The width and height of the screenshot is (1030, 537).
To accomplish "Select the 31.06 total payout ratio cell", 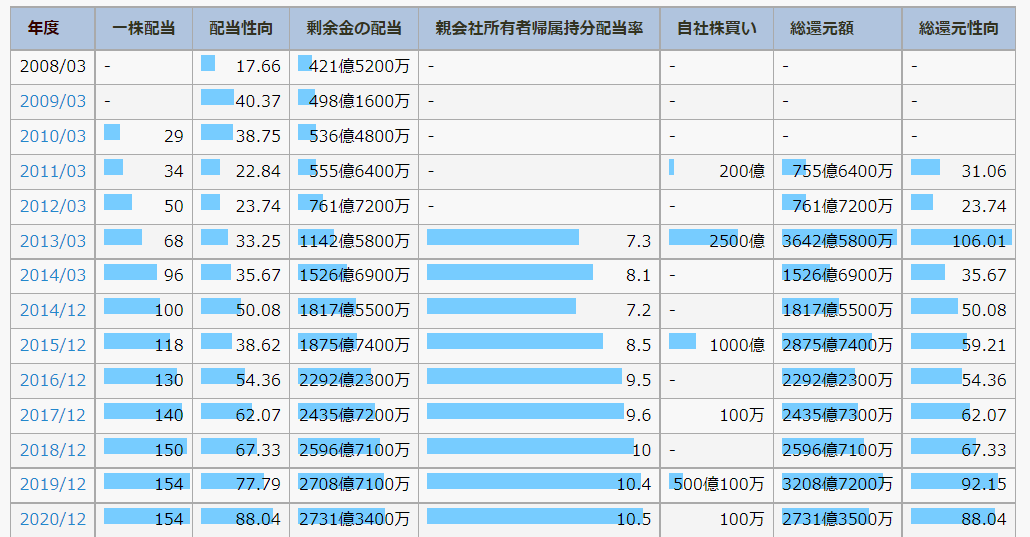I will coord(958,171).
